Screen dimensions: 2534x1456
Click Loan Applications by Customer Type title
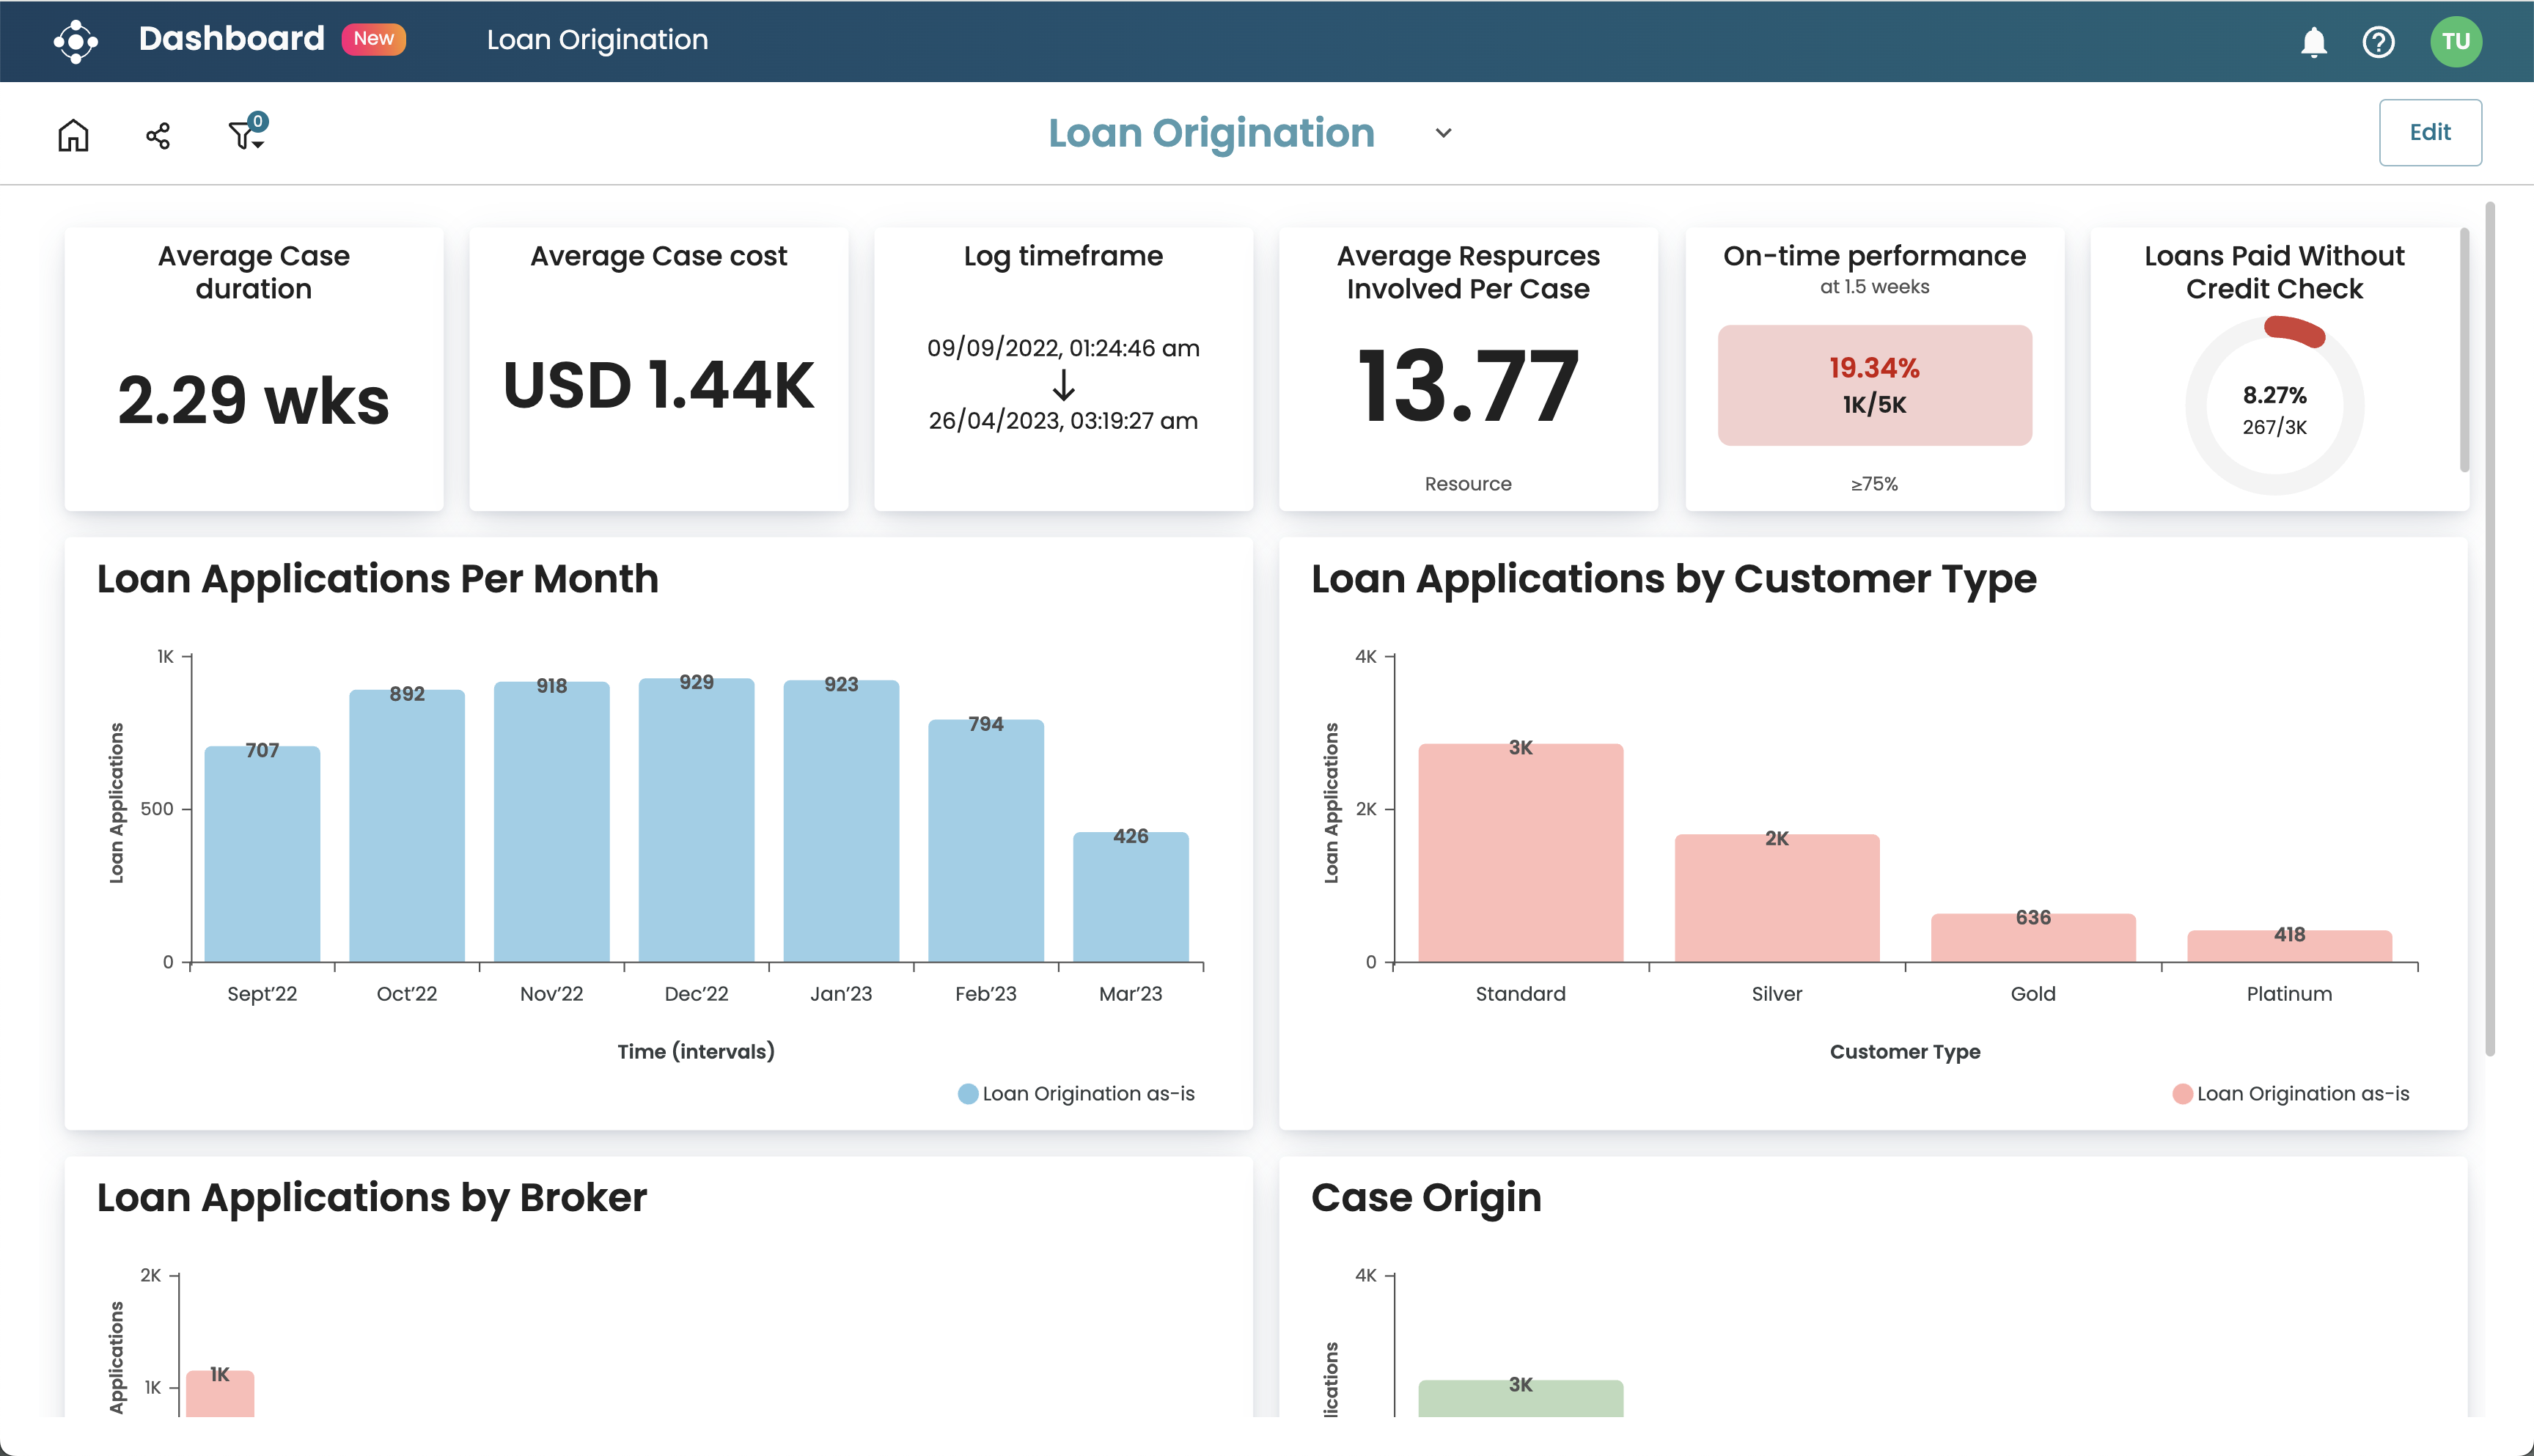1673,579
